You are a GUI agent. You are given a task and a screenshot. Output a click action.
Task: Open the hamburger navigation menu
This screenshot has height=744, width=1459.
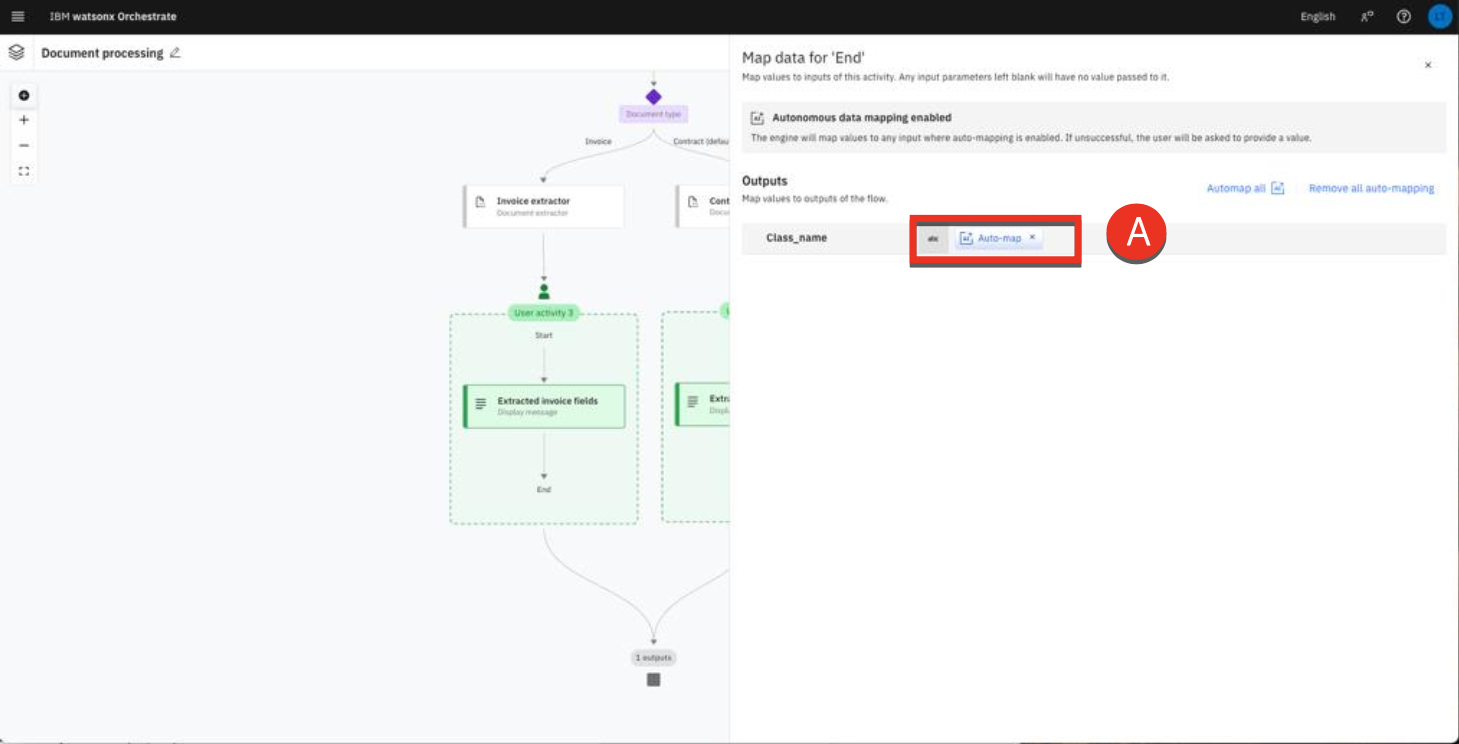[x=17, y=16]
